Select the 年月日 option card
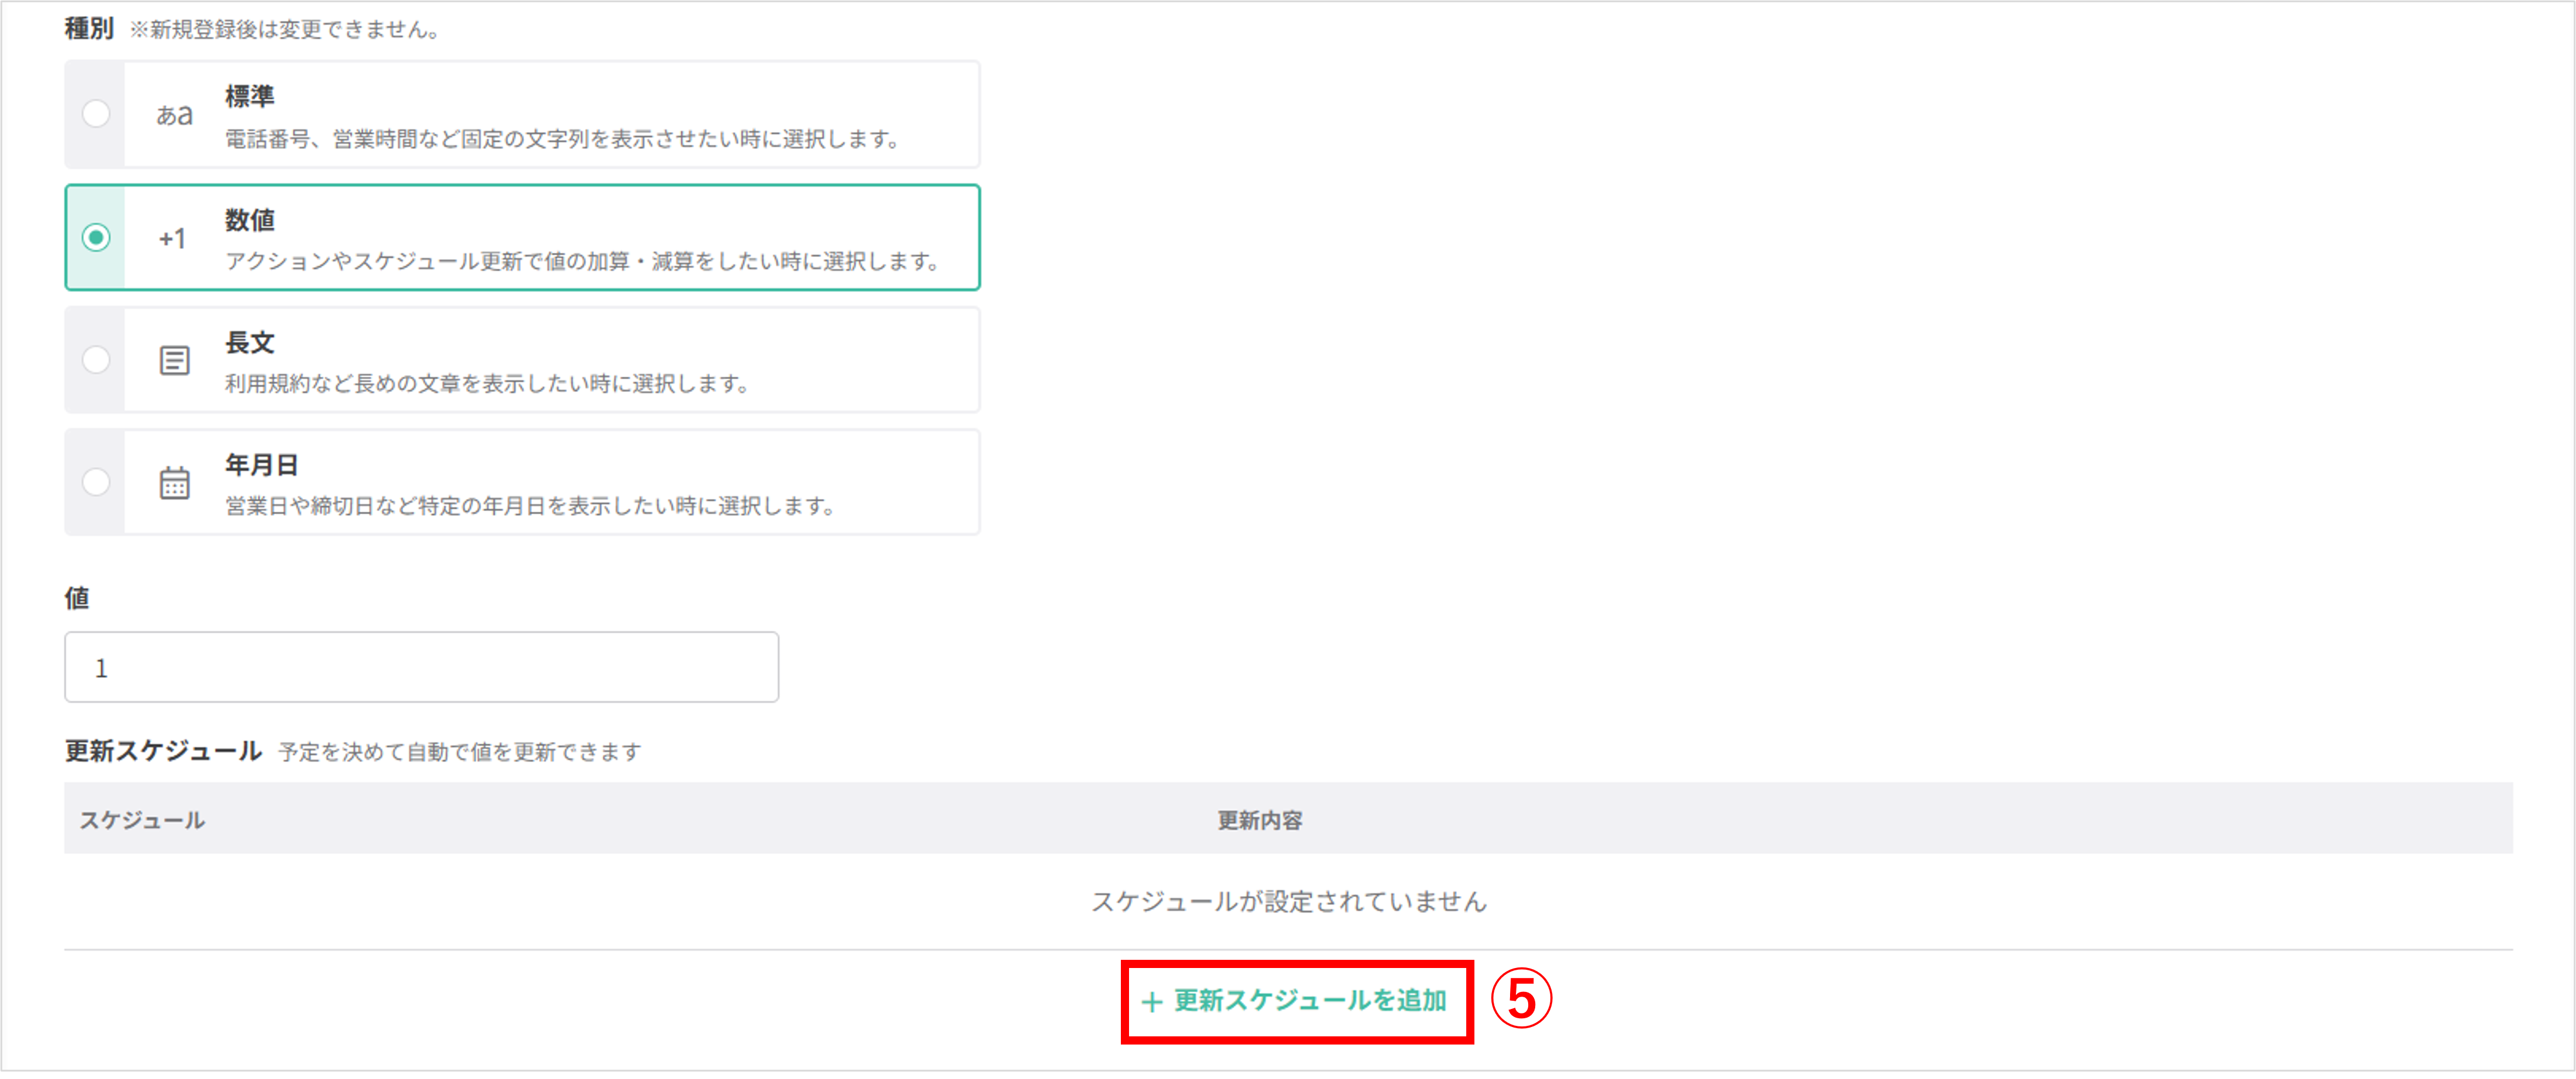Image resolution: width=2576 pixels, height=1079 pixels. pyautogui.click(x=550, y=482)
